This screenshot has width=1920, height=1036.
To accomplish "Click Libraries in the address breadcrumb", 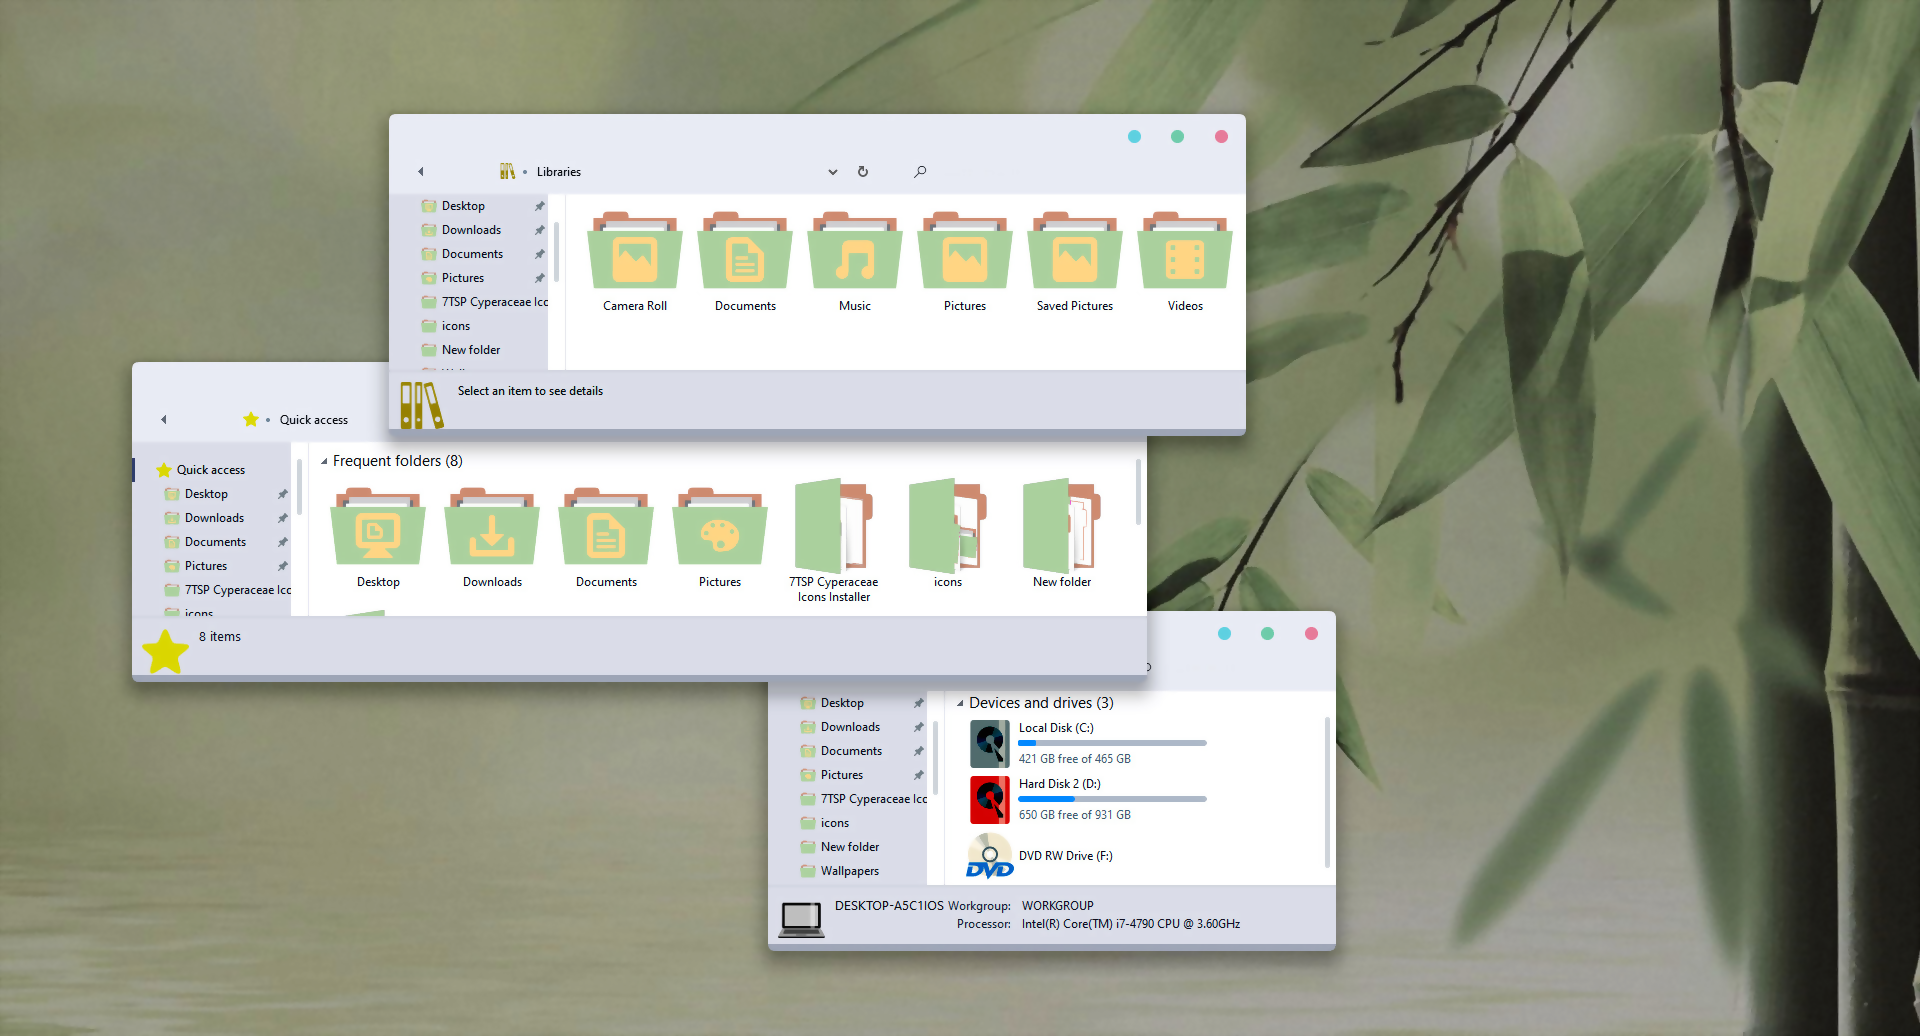I will (x=558, y=171).
